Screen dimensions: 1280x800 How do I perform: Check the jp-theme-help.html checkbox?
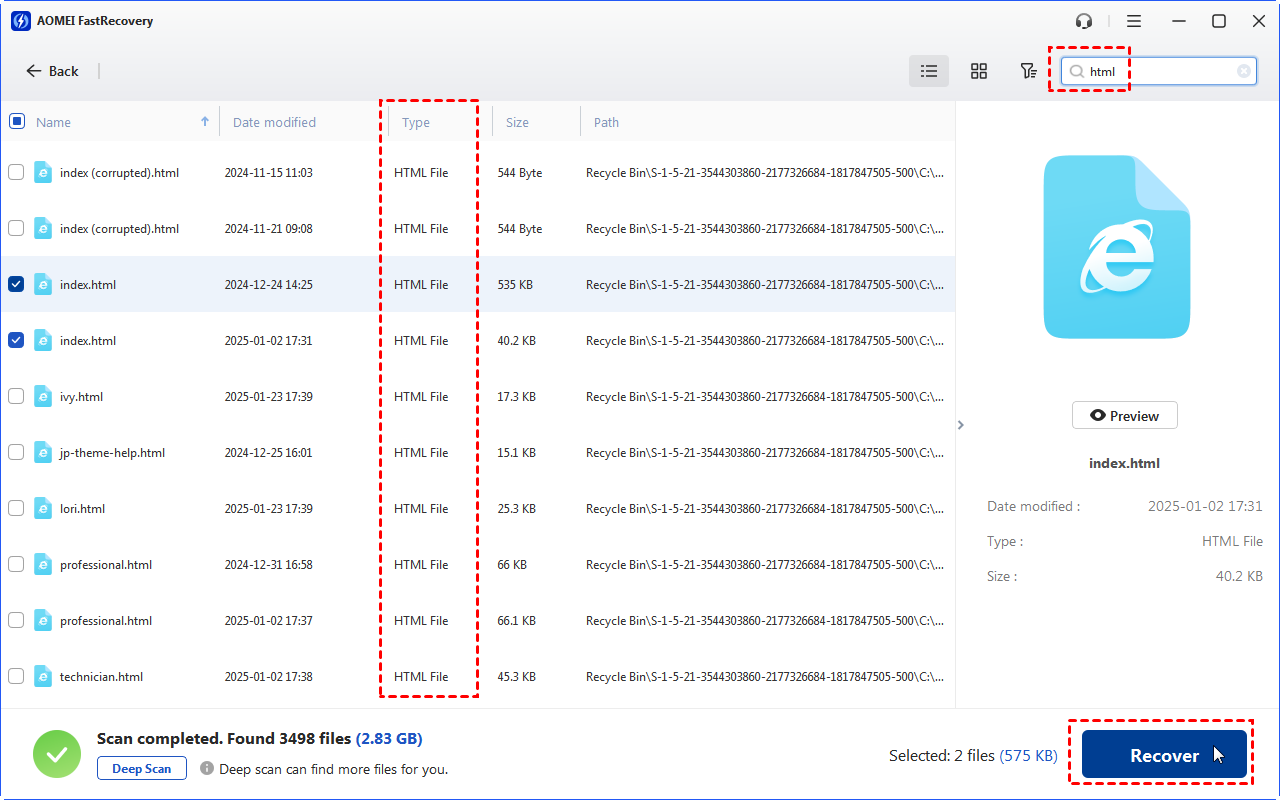click(x=16, y=452)
